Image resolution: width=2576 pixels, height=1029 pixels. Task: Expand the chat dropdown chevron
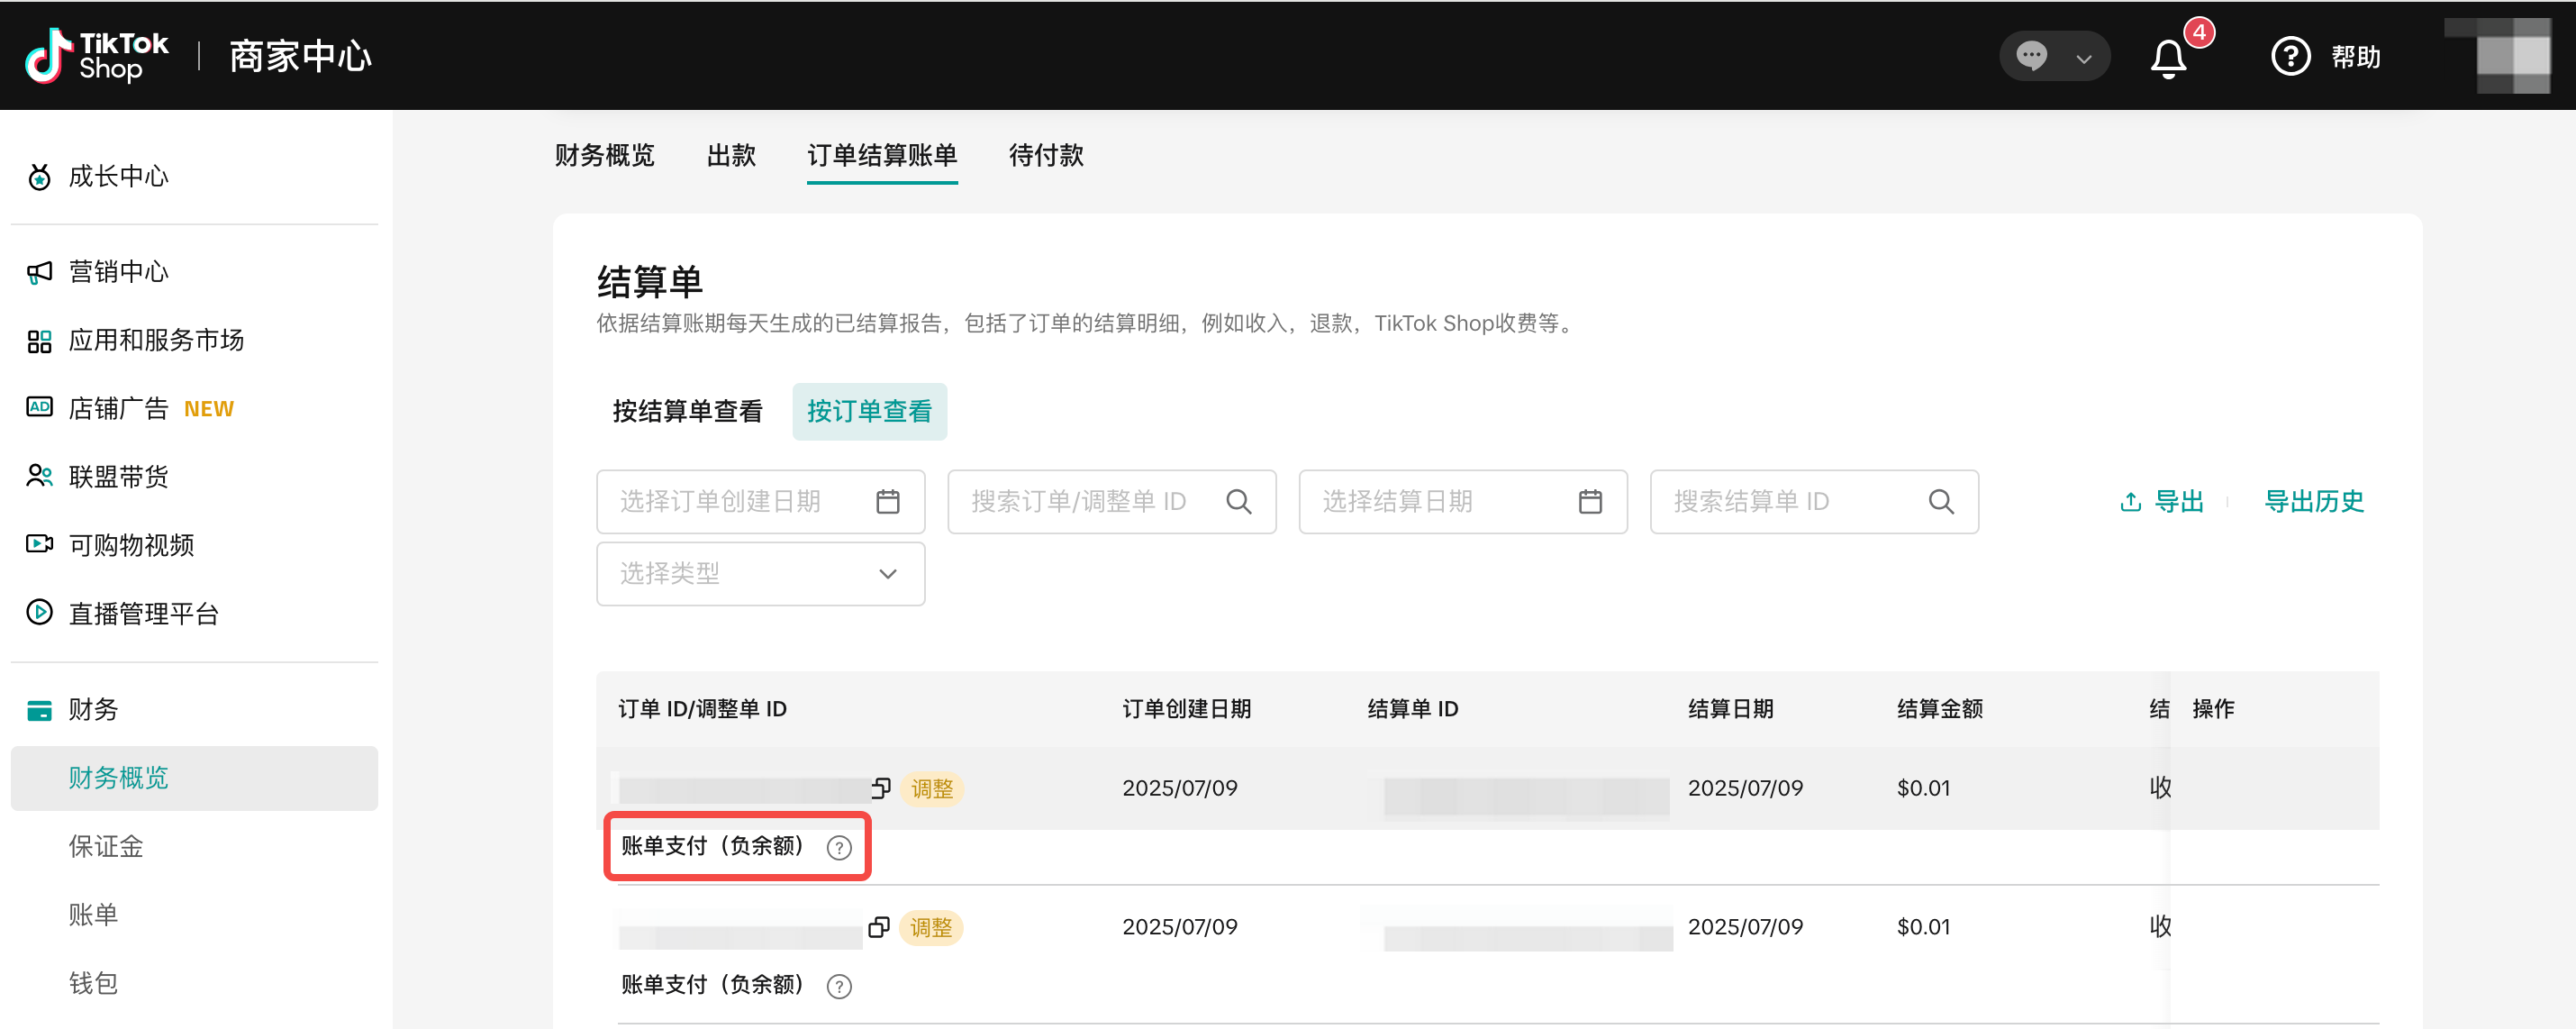click(2084, 58)
